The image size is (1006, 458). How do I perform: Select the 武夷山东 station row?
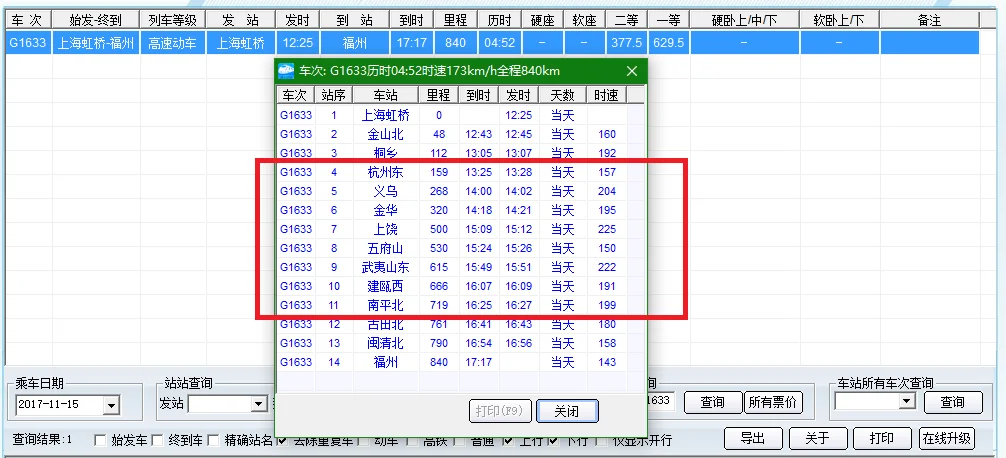click(452, 267)
